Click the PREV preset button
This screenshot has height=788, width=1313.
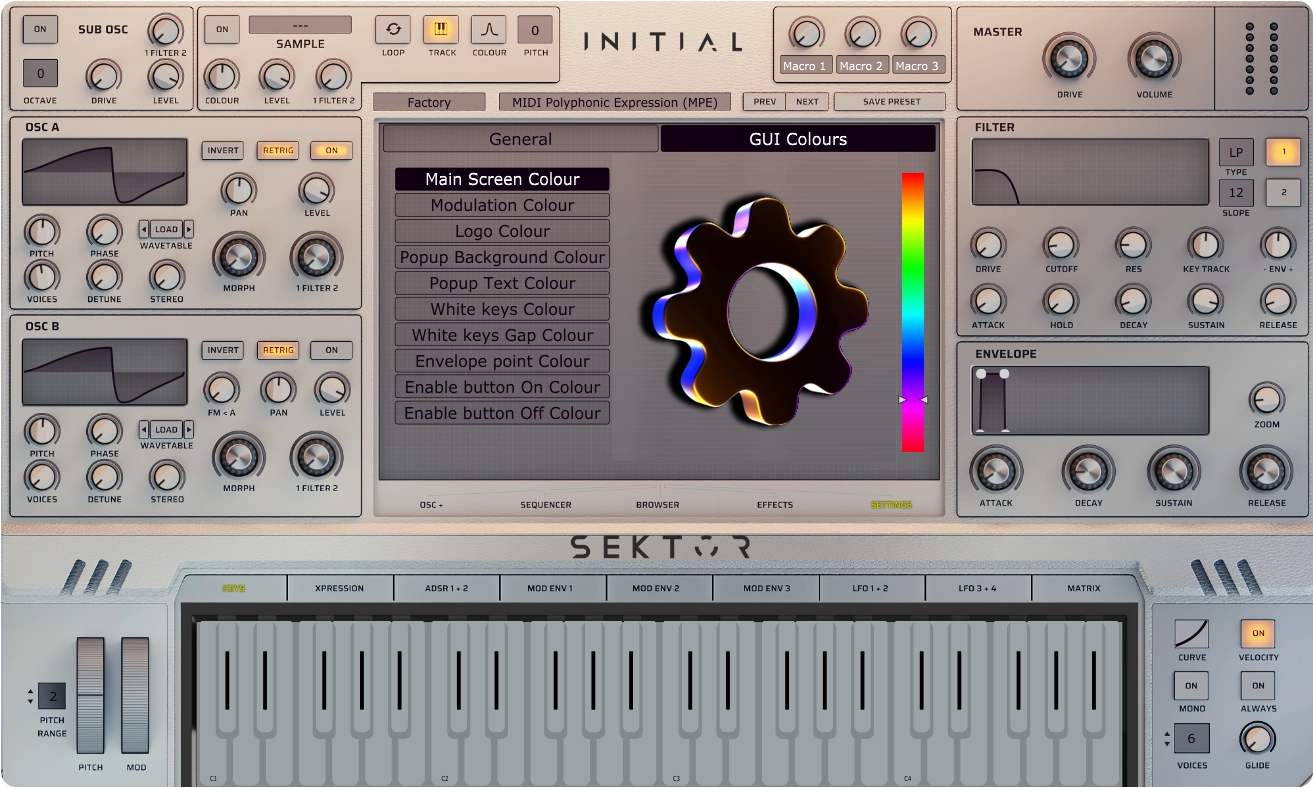pos(764,102)
